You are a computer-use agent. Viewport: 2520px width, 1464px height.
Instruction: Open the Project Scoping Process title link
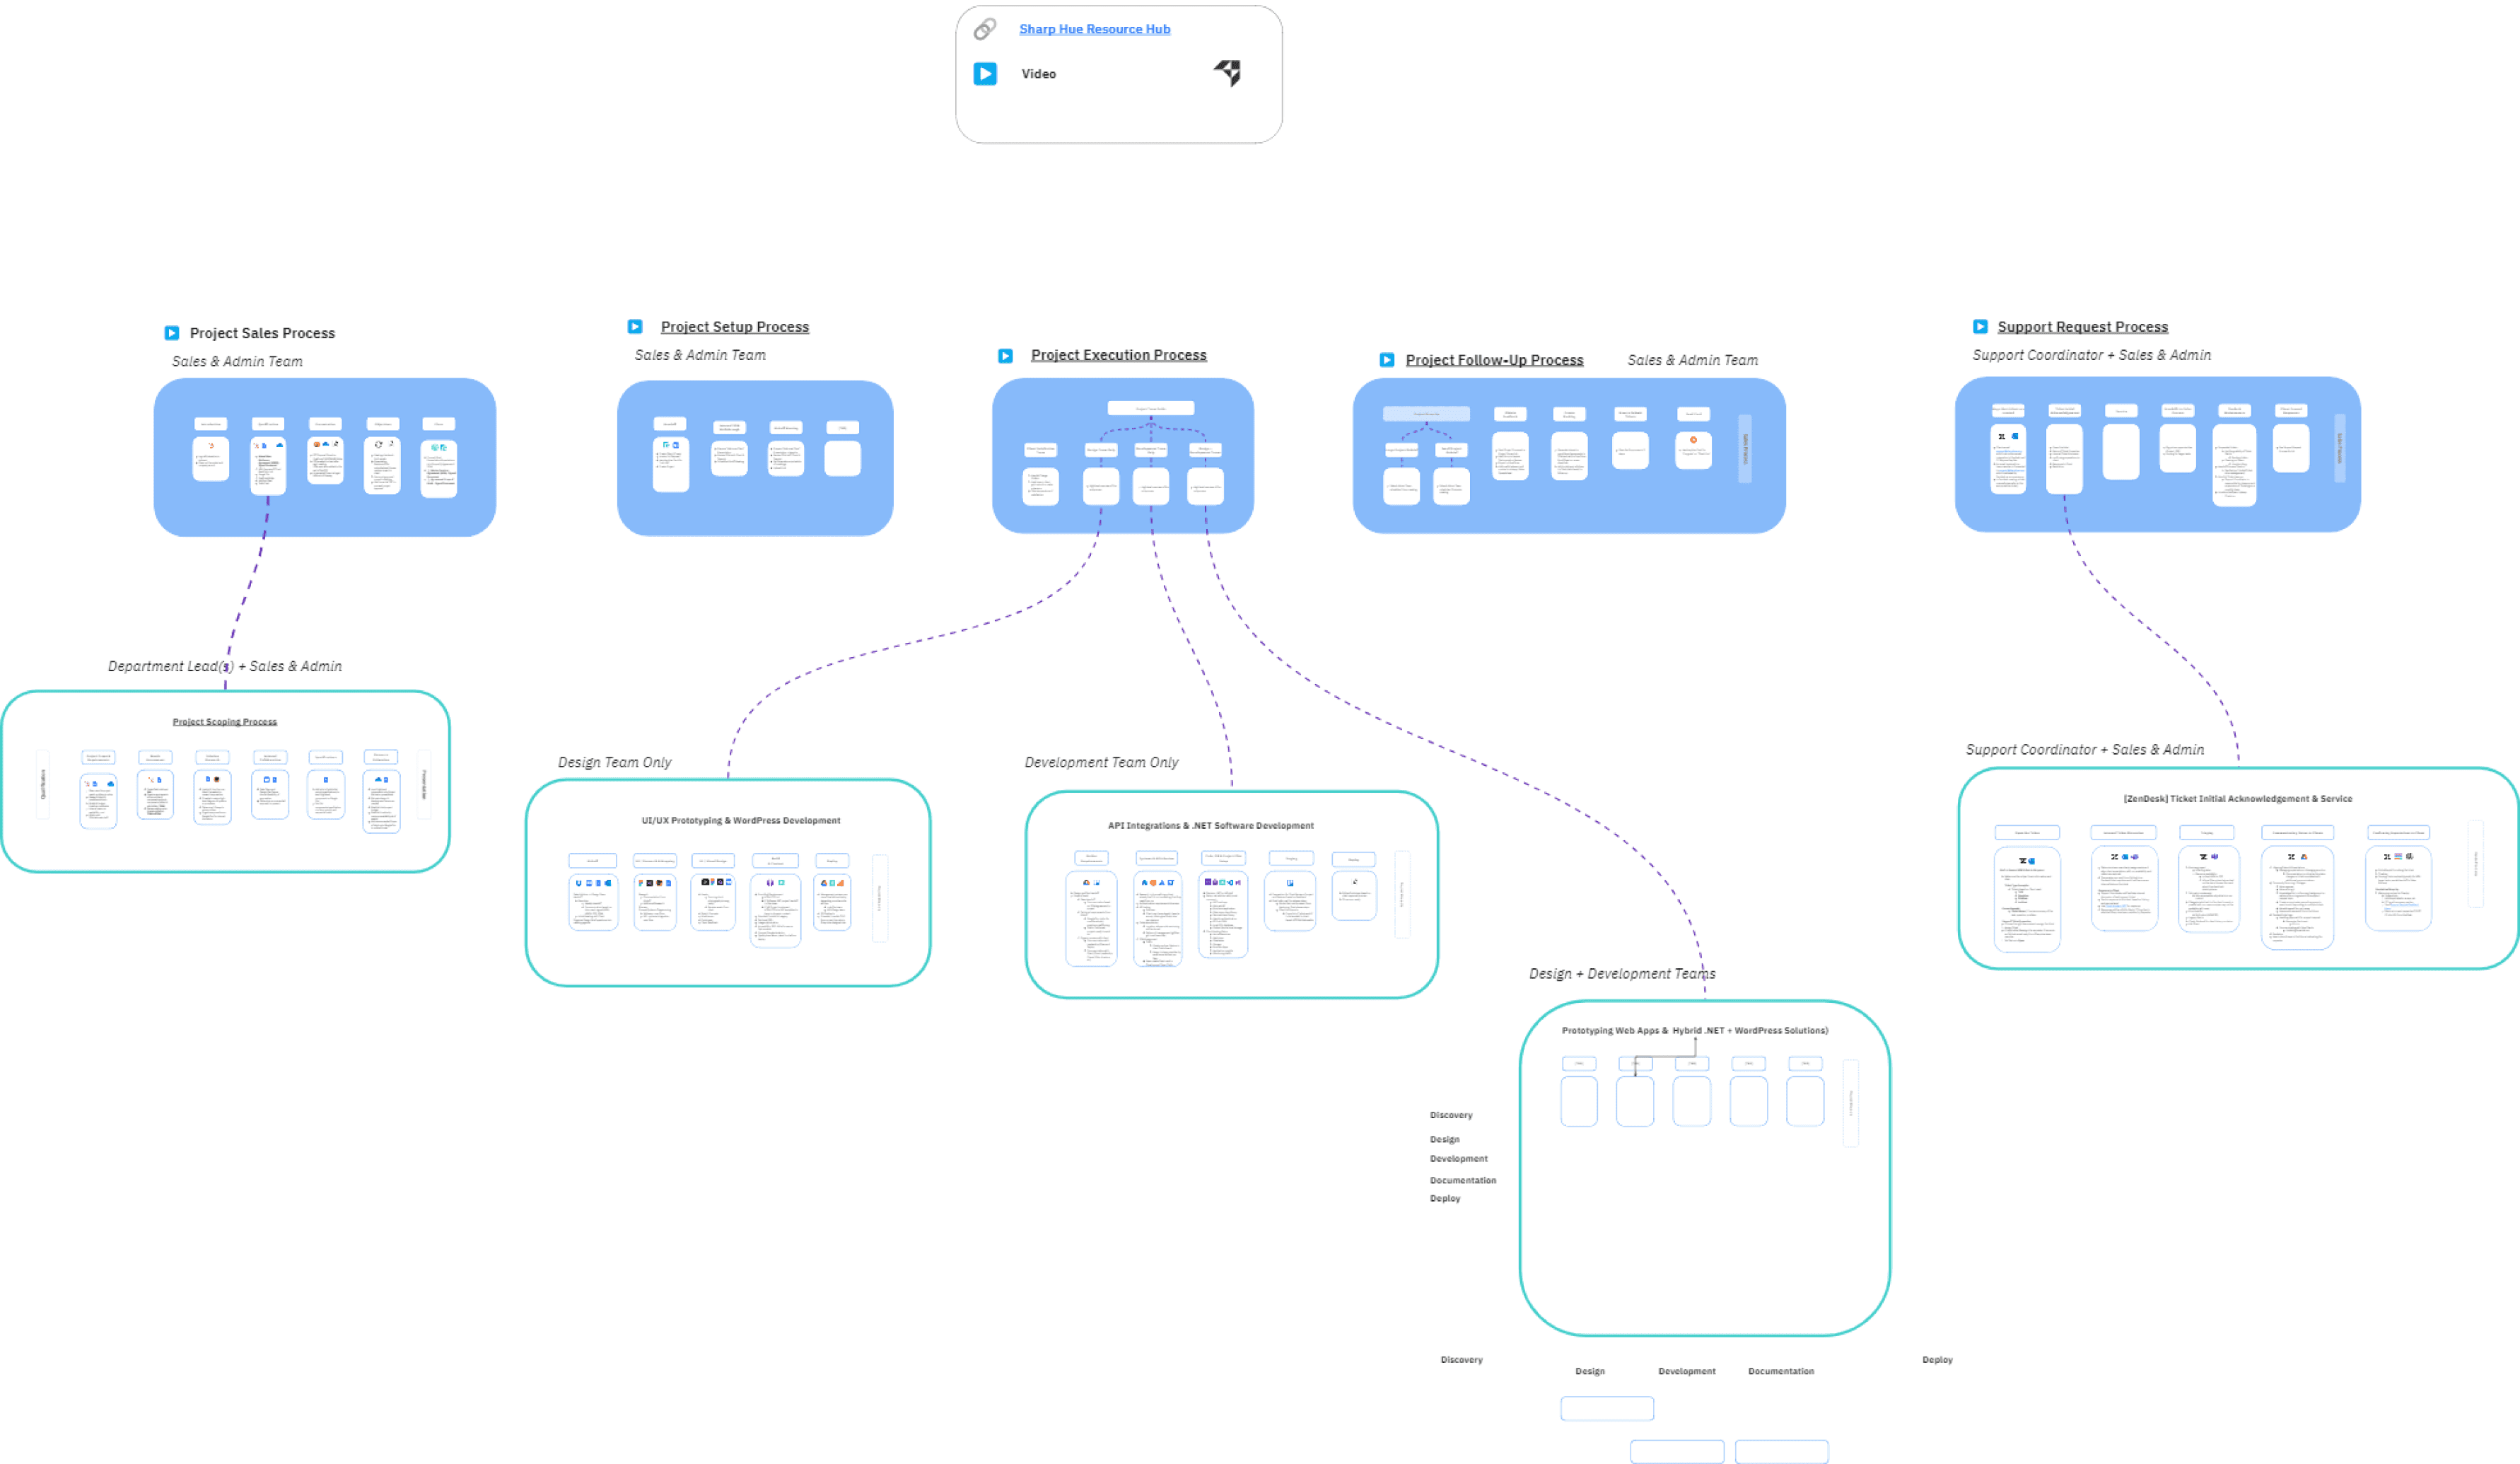(225, 722)
